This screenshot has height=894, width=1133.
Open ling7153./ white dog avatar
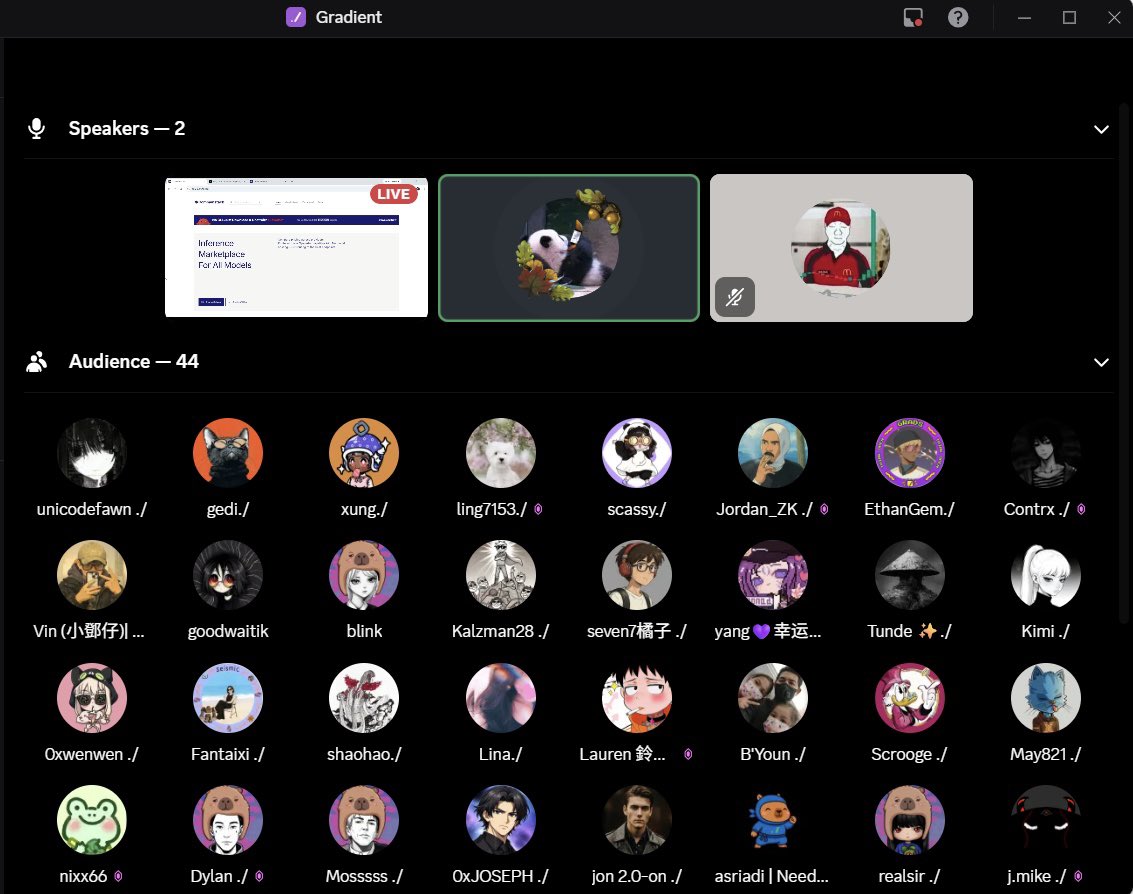(x=501, y=453)
